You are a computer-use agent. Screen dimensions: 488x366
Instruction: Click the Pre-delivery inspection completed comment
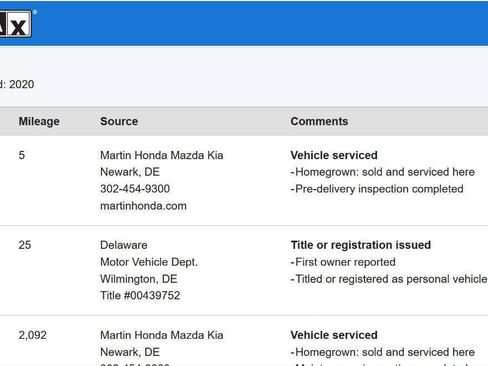pos(377,189)
